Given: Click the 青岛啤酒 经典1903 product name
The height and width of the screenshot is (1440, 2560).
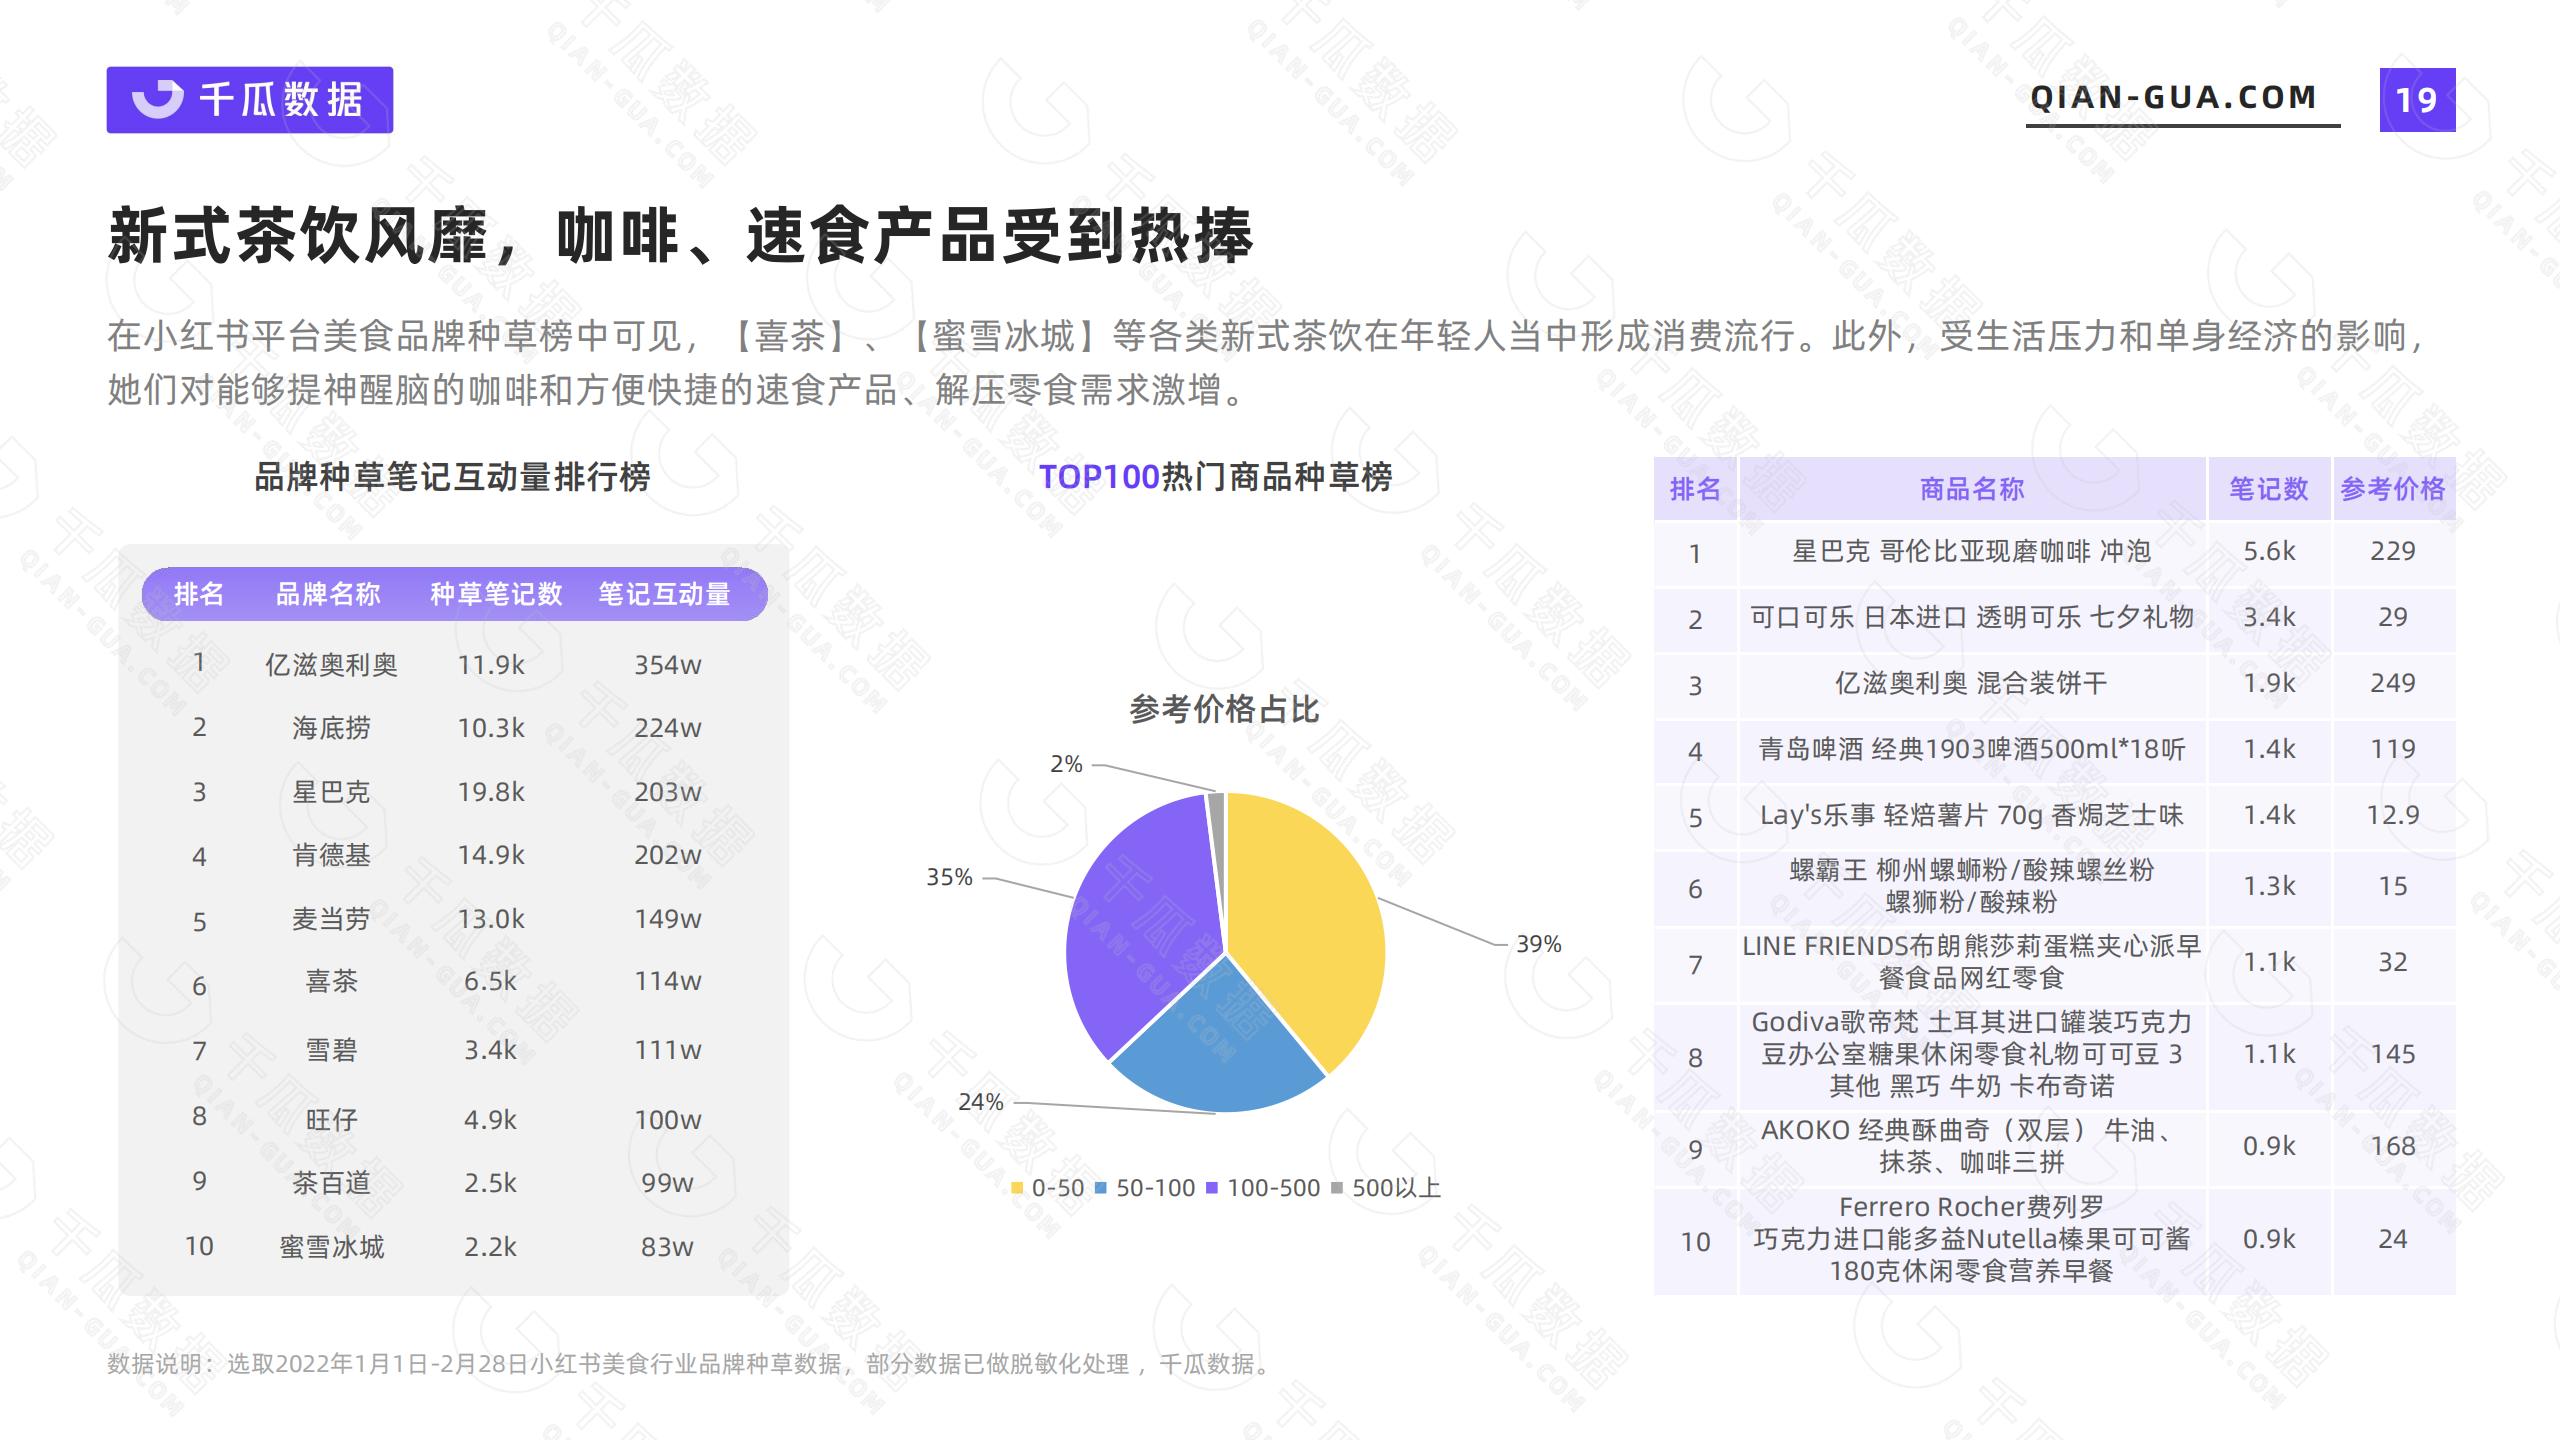Looking at the screenshot, I should (x=1971, y=750).
